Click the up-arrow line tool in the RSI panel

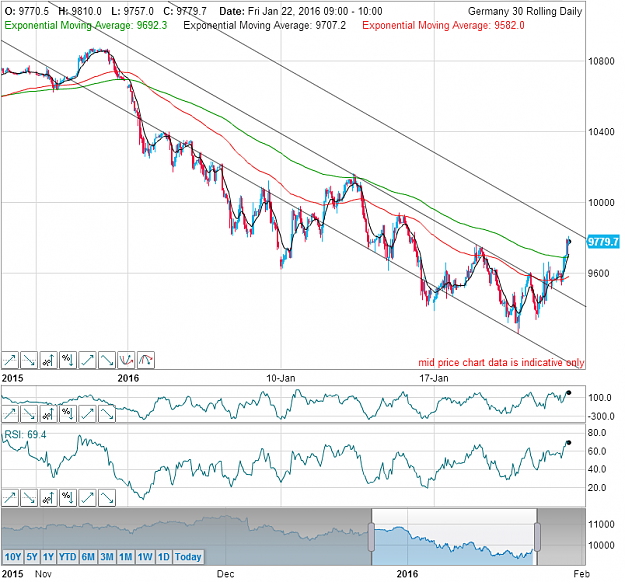tap(10, 498)
